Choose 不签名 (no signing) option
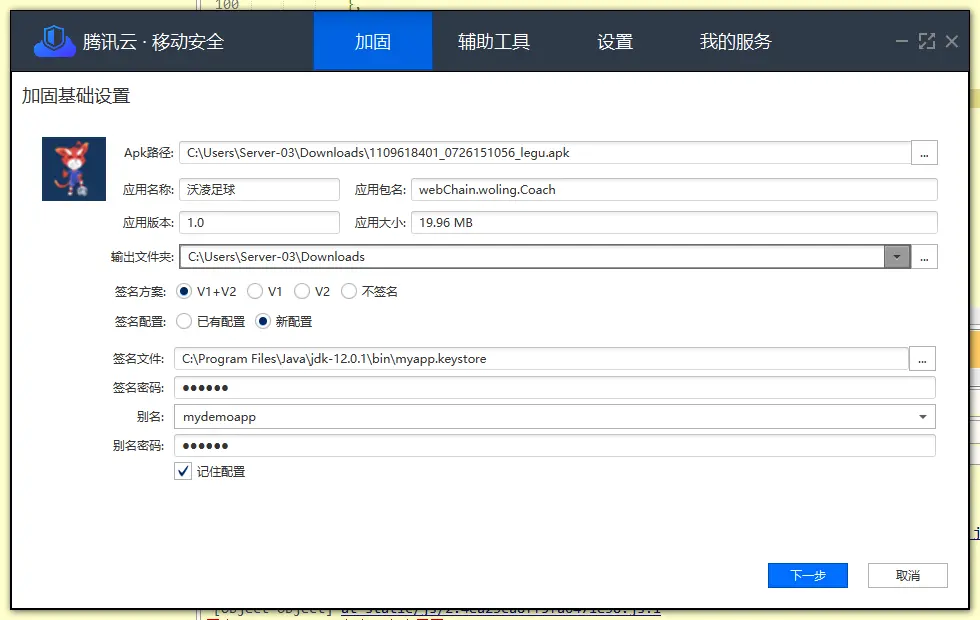980x620 pixels. click(349, 291)
